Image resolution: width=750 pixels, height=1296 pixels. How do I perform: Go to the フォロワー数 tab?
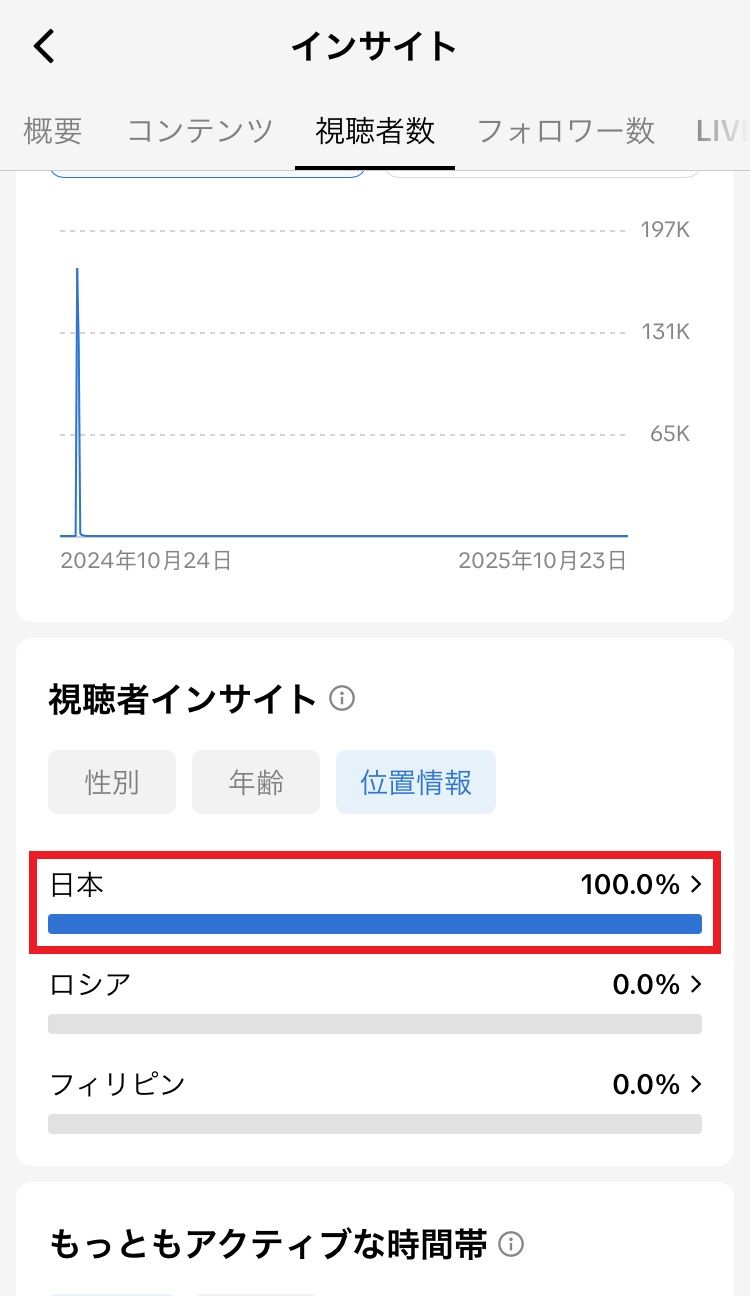(x=565, y=131)
